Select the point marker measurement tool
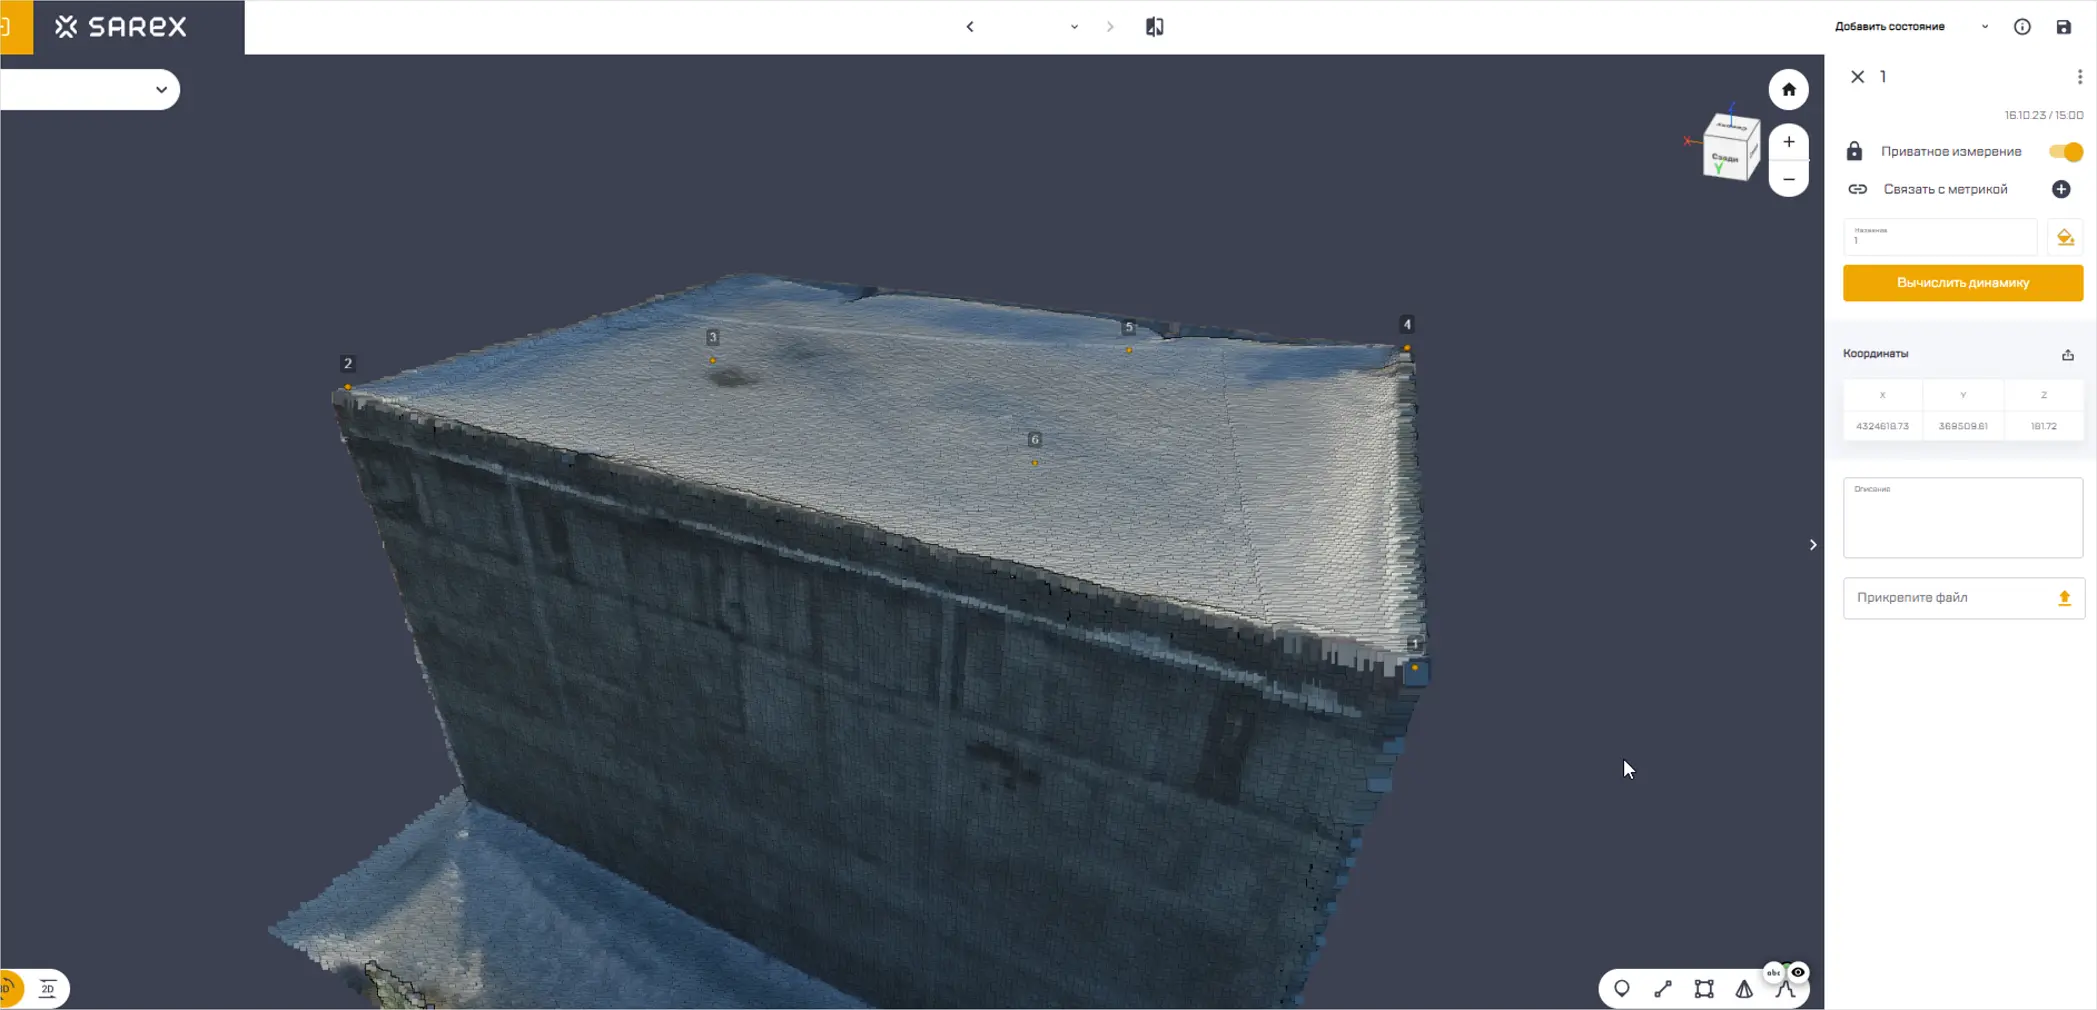Viewport: 2097px width, 1010px height. 1621,989
